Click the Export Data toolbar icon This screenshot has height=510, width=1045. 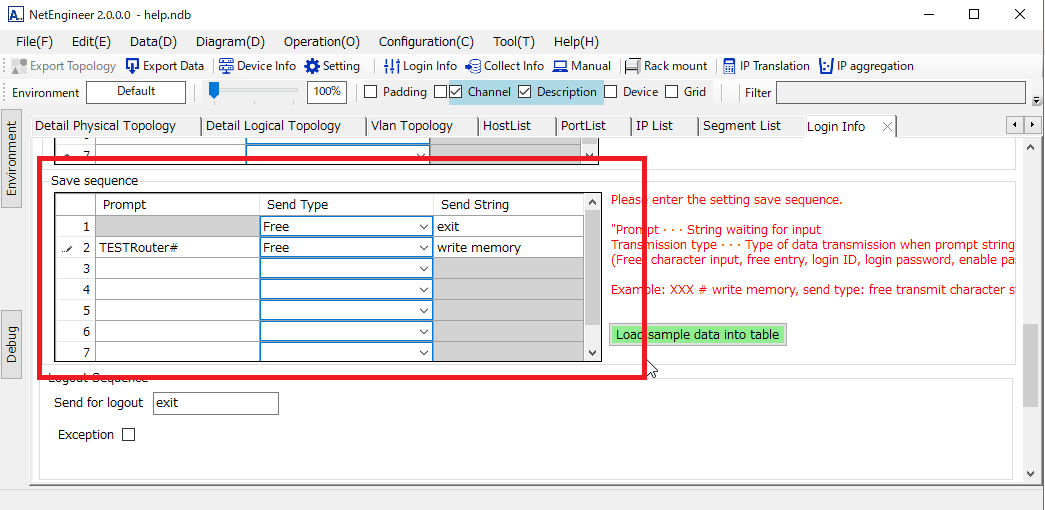click(133, 66)
